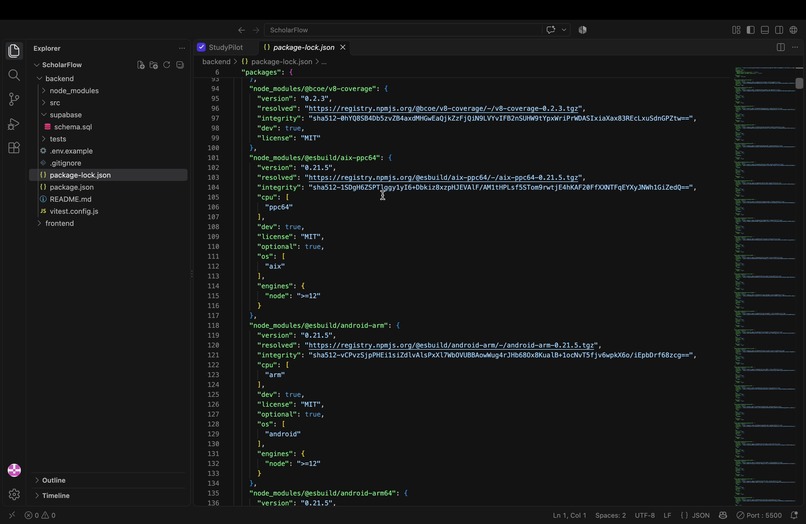Open the chat icon in title bar
The height and width of the screenshot is (524, 806).
click(551, 30)
